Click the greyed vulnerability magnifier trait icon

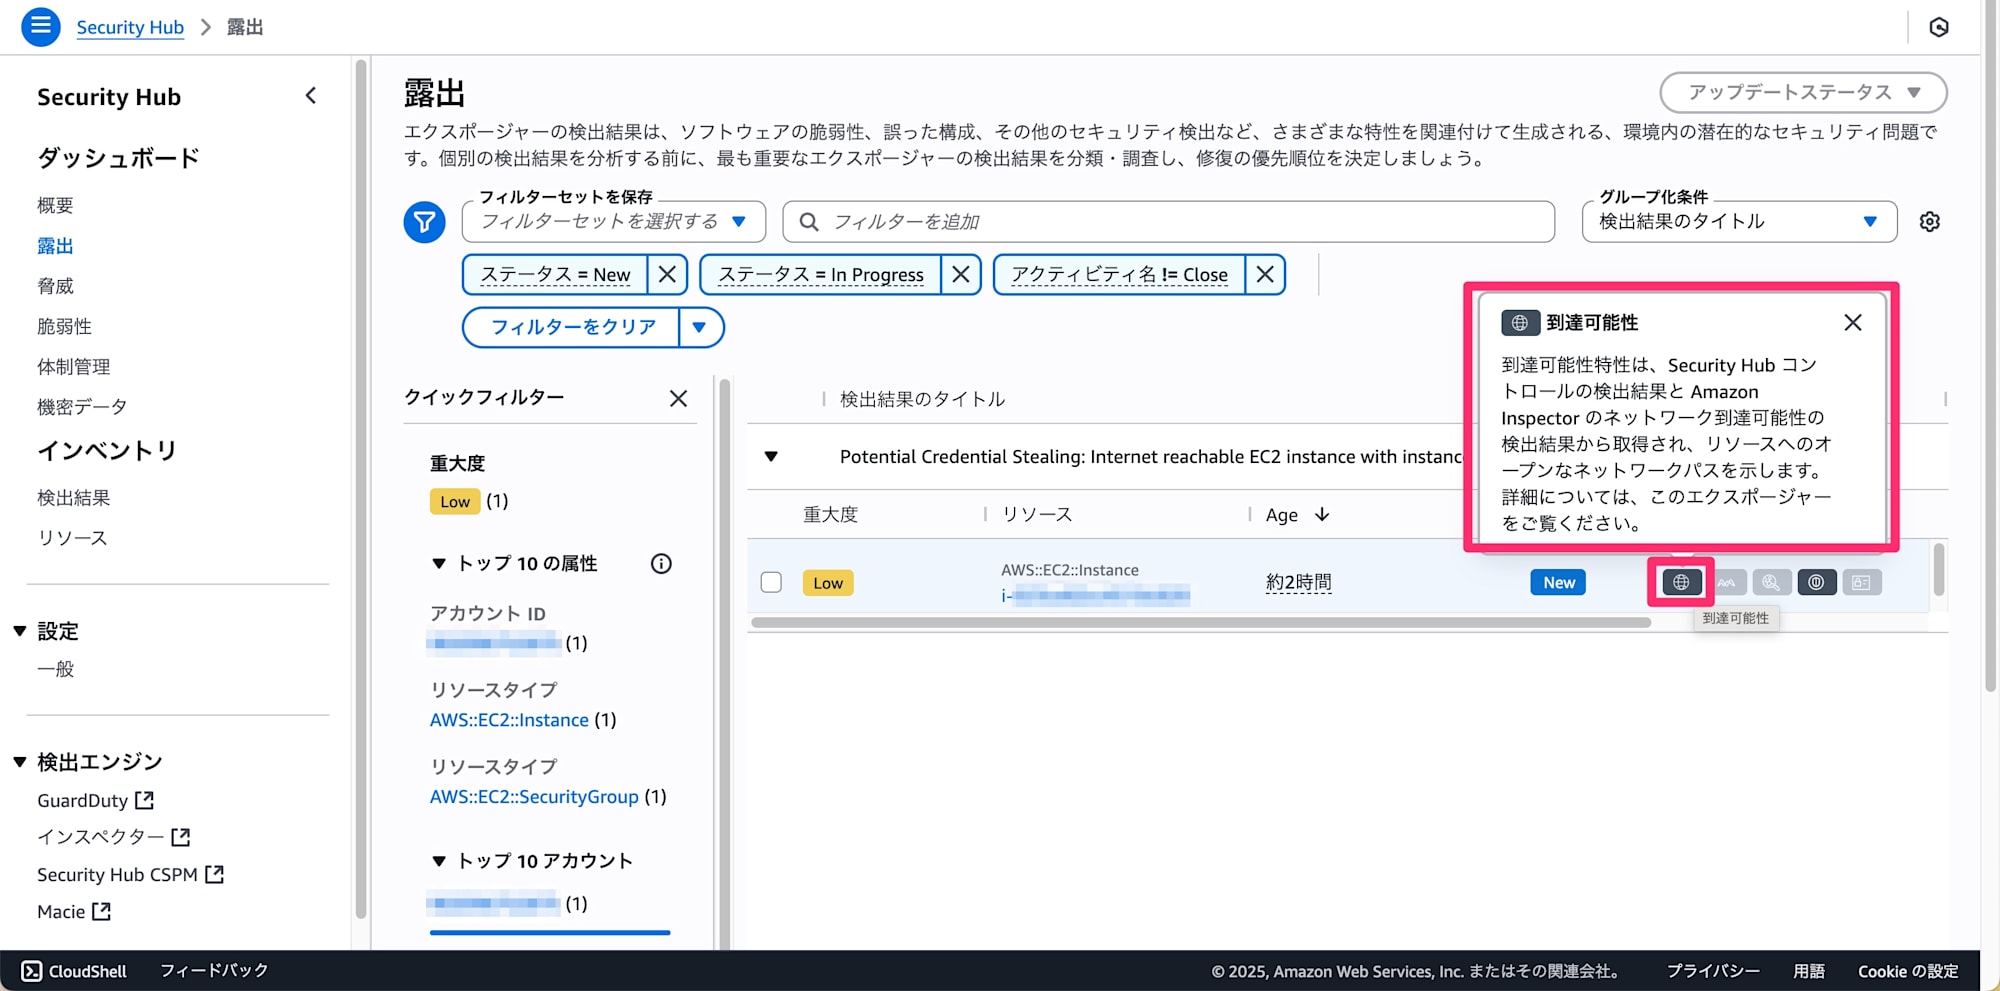(1771, 582)
